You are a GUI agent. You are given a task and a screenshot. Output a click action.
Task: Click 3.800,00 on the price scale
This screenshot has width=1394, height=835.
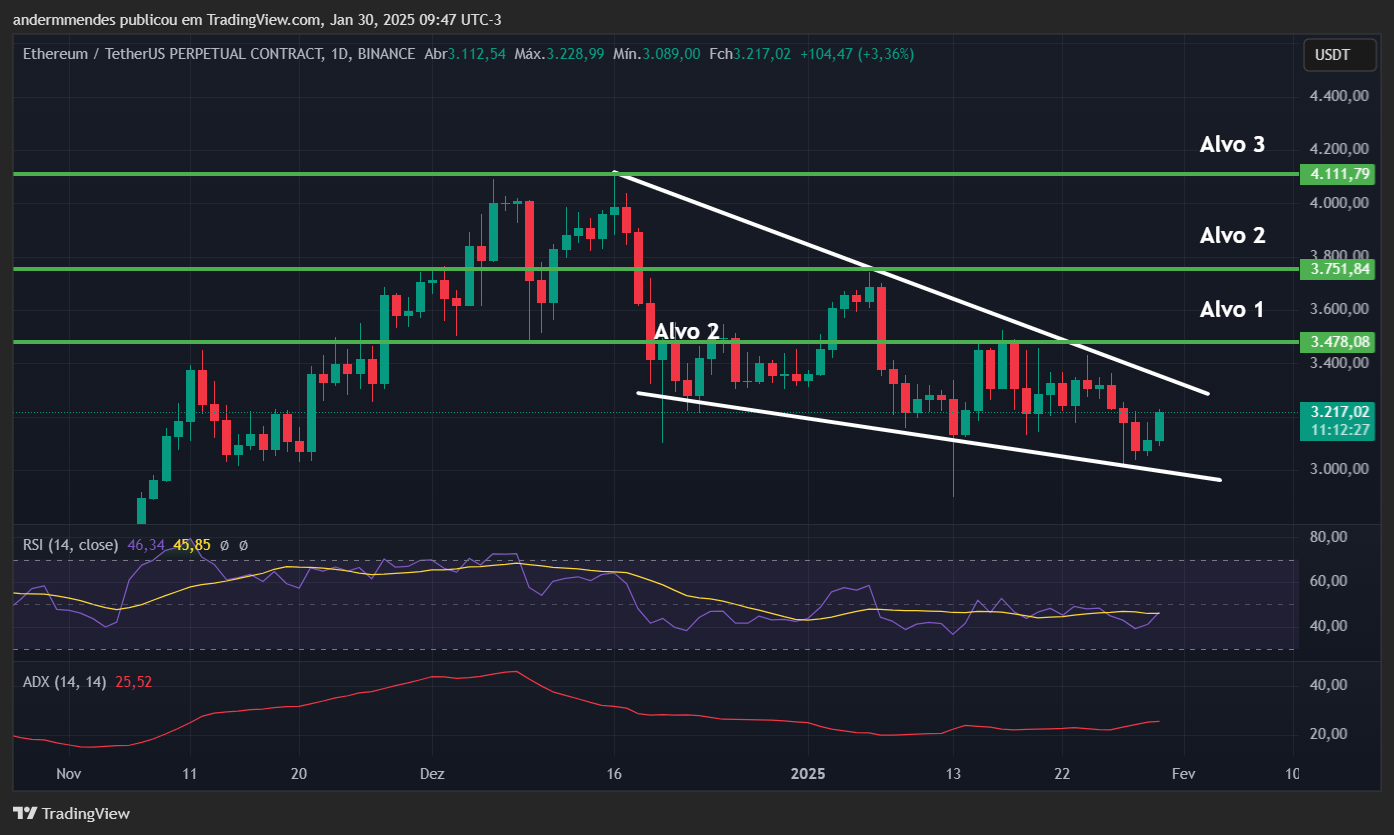(1340, 255)
